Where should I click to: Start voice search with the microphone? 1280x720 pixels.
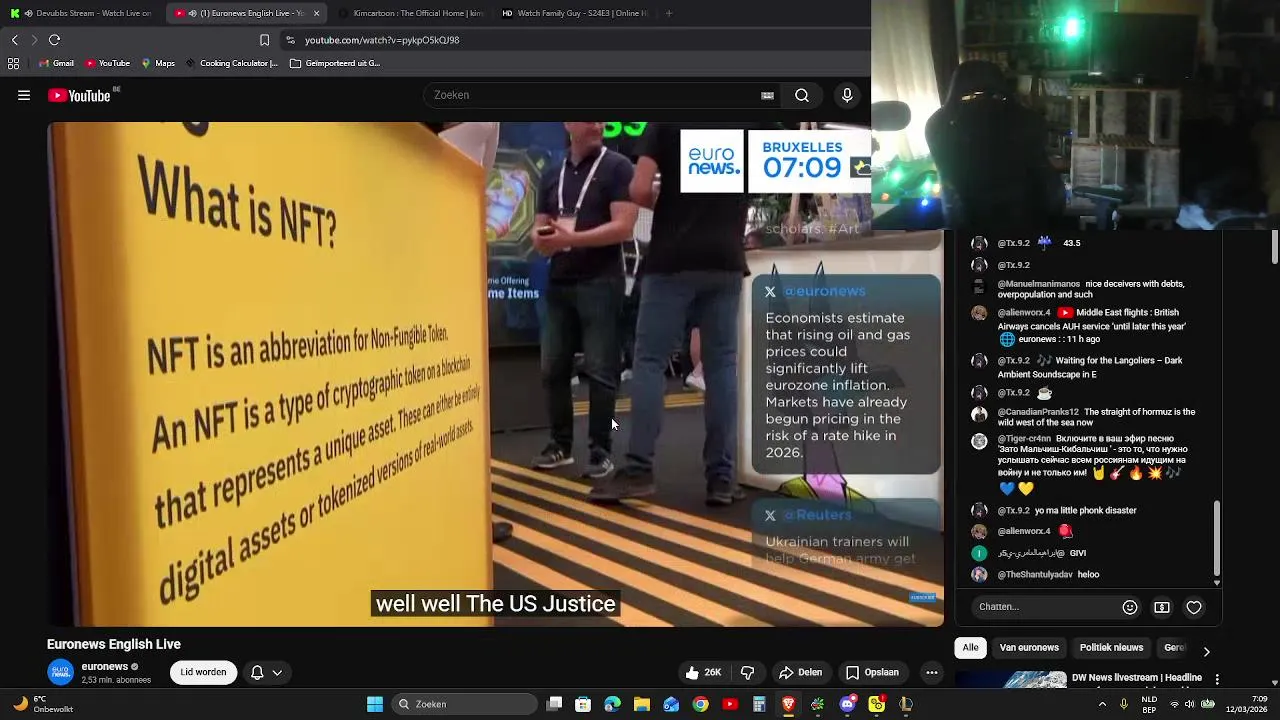pos(847,95)
